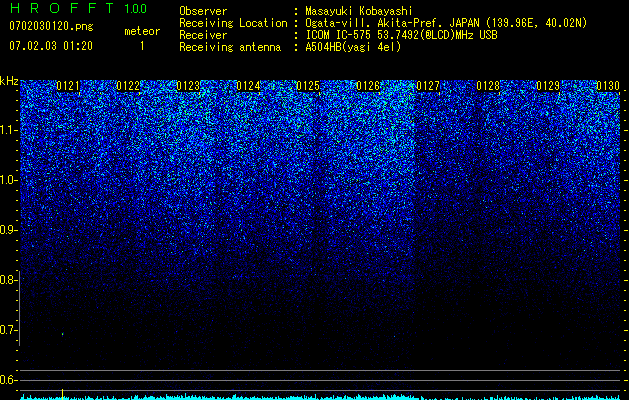Click the 1.1 kHz axis value
The height and width of the screenshot is (400, 629).
tap(8, 130)
